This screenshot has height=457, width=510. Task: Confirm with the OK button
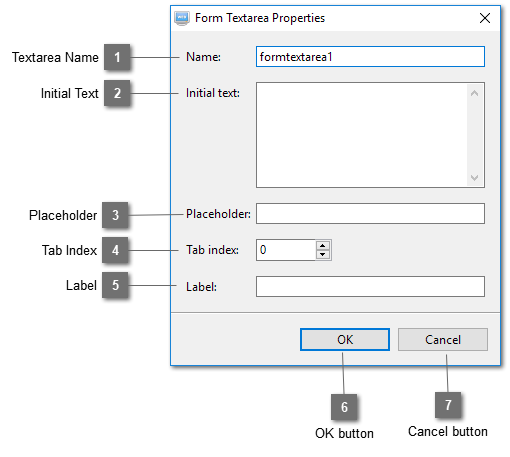345,340
